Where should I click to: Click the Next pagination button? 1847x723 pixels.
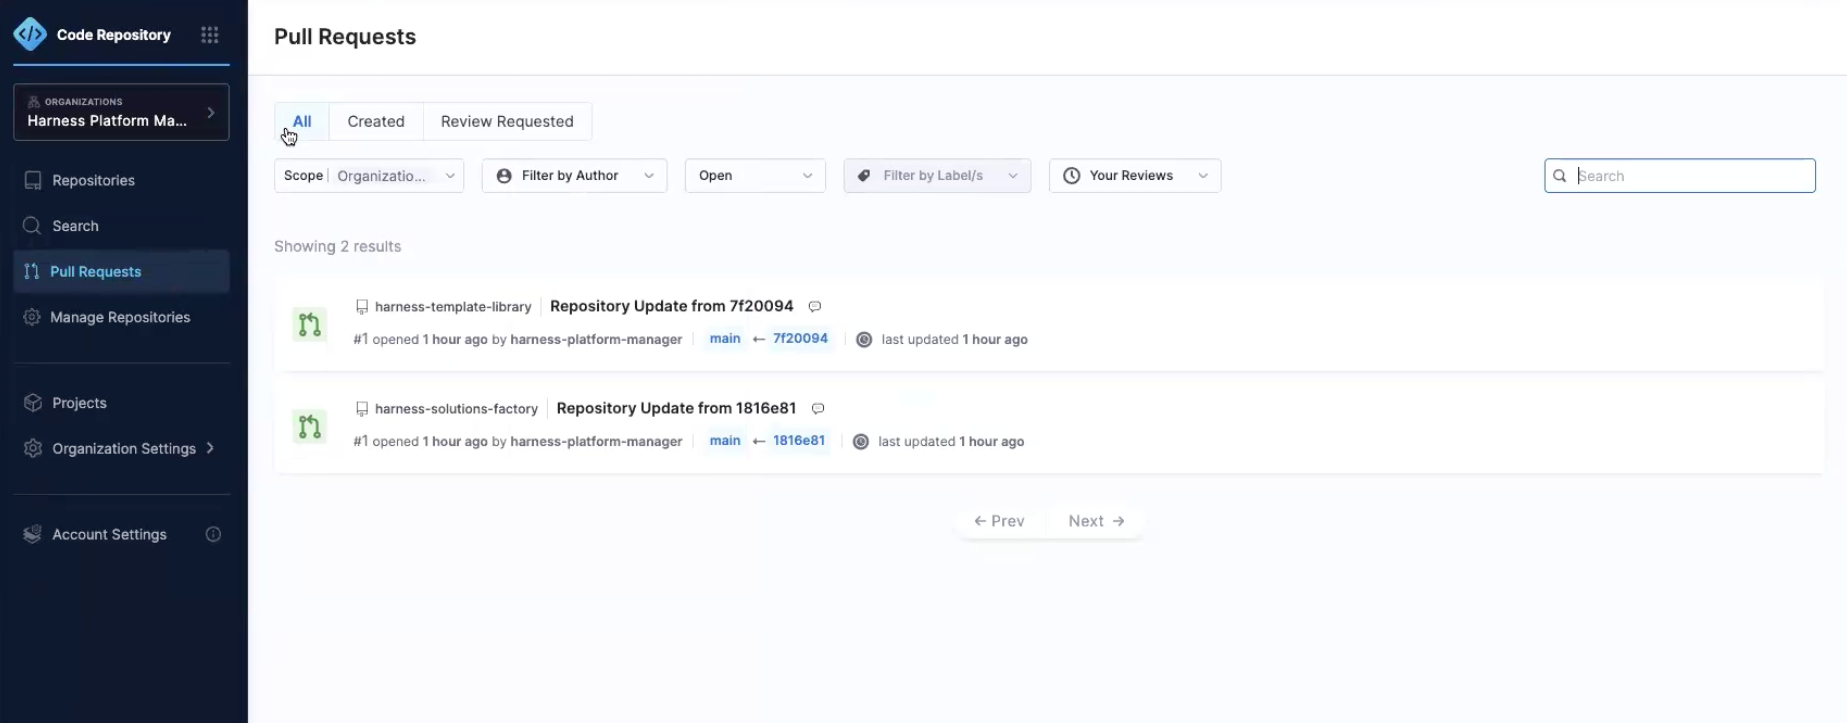(x=1096, y=521)
